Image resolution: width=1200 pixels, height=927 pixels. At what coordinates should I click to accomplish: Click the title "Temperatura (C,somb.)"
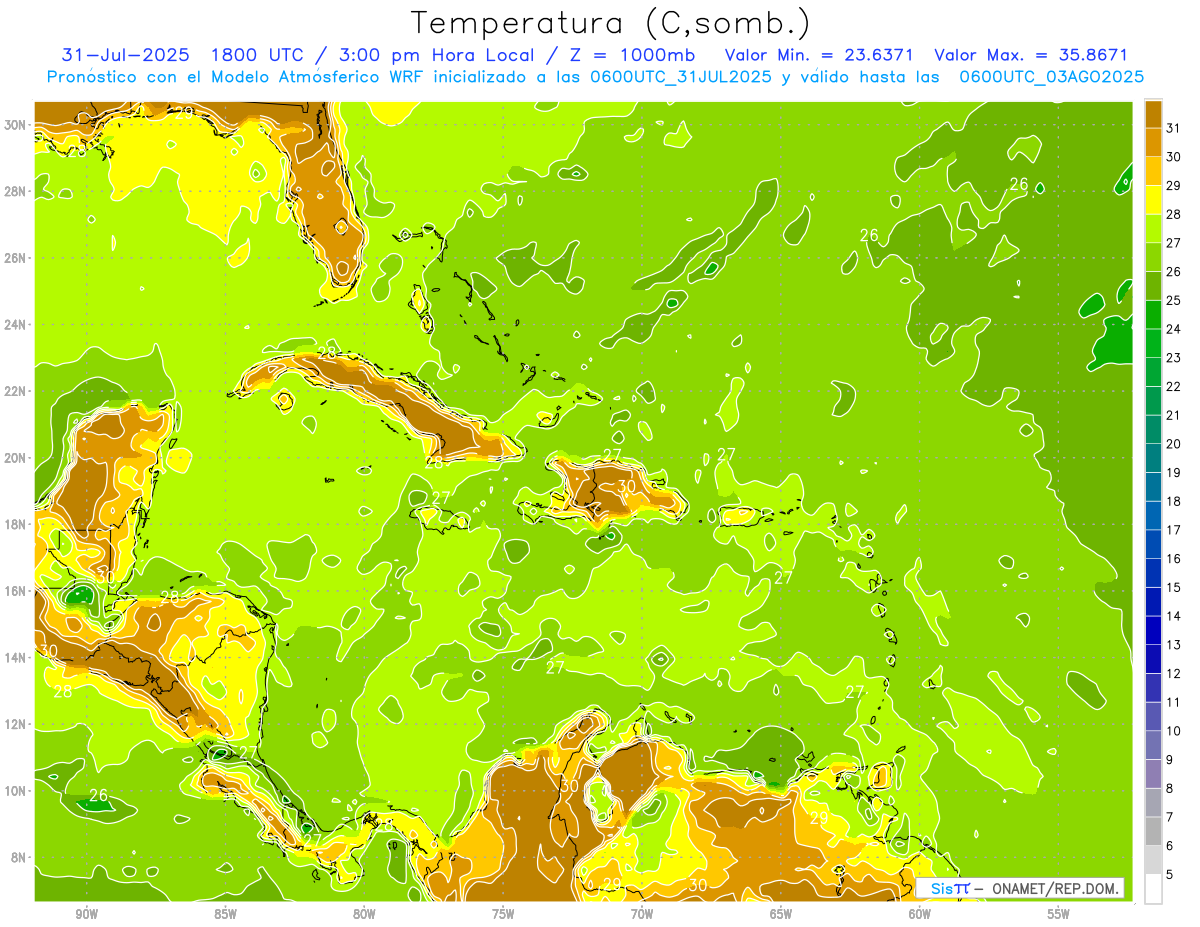tap(610, 23)
